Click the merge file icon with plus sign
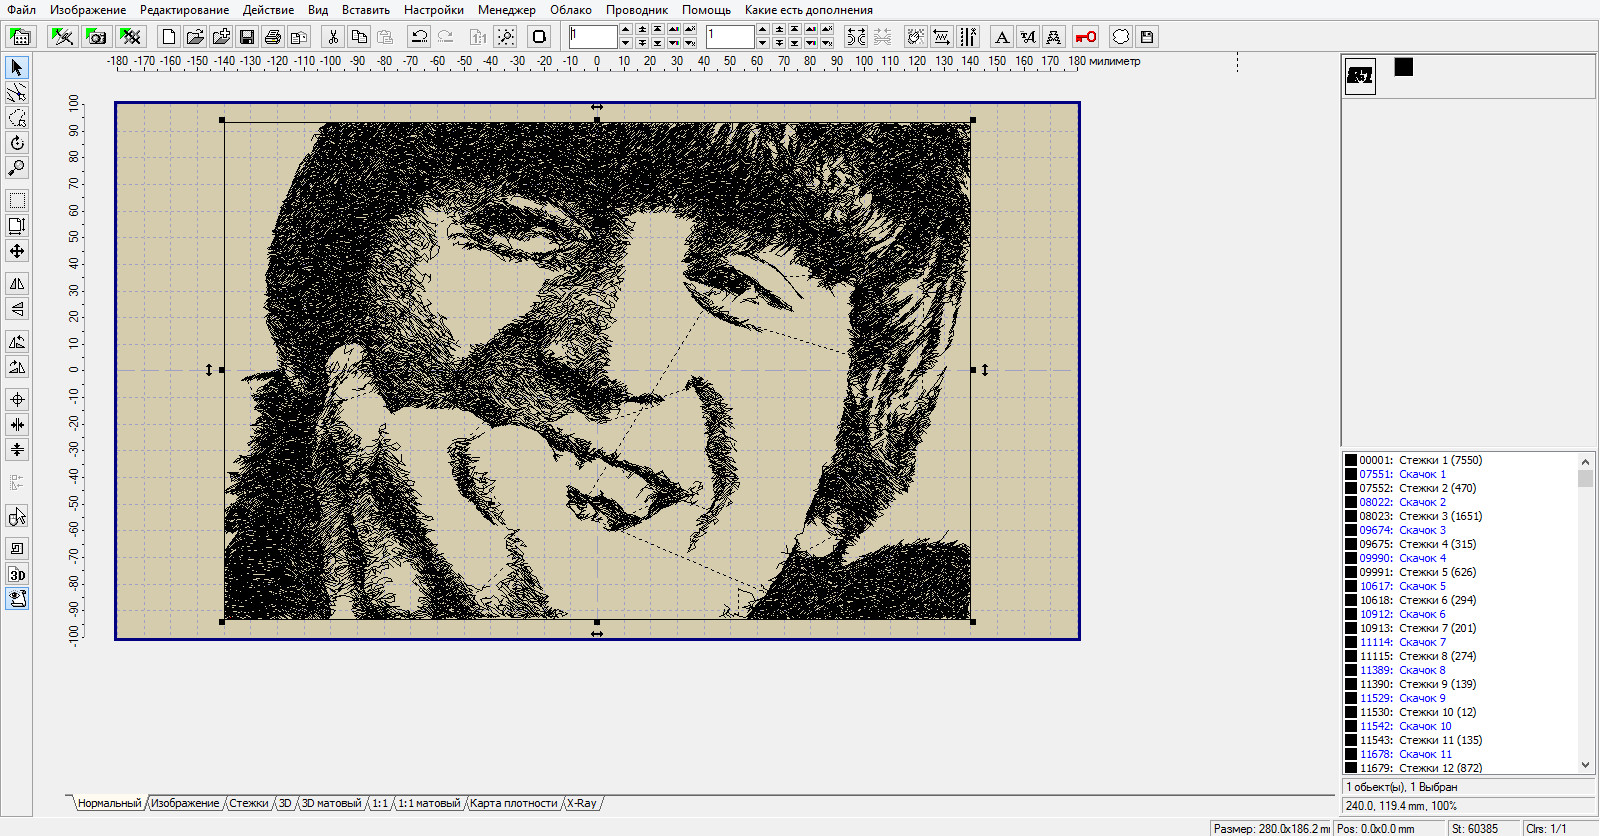The height and width of the screenshot is (836, 1600). tap(221, 37)
